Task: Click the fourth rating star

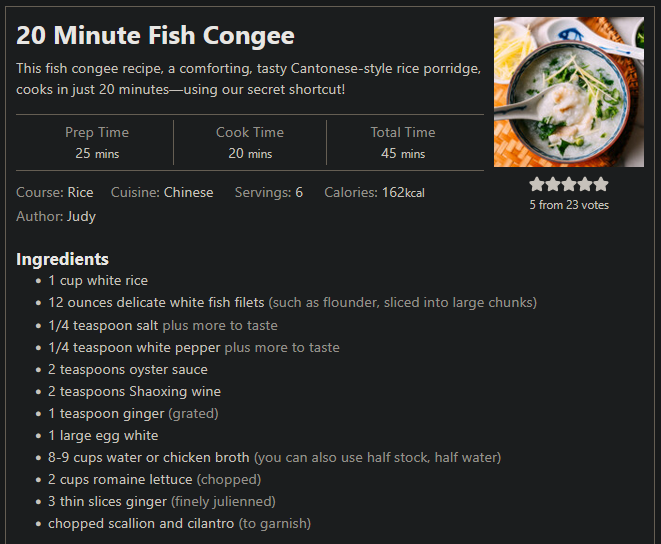Action: (x=585, y=184)
